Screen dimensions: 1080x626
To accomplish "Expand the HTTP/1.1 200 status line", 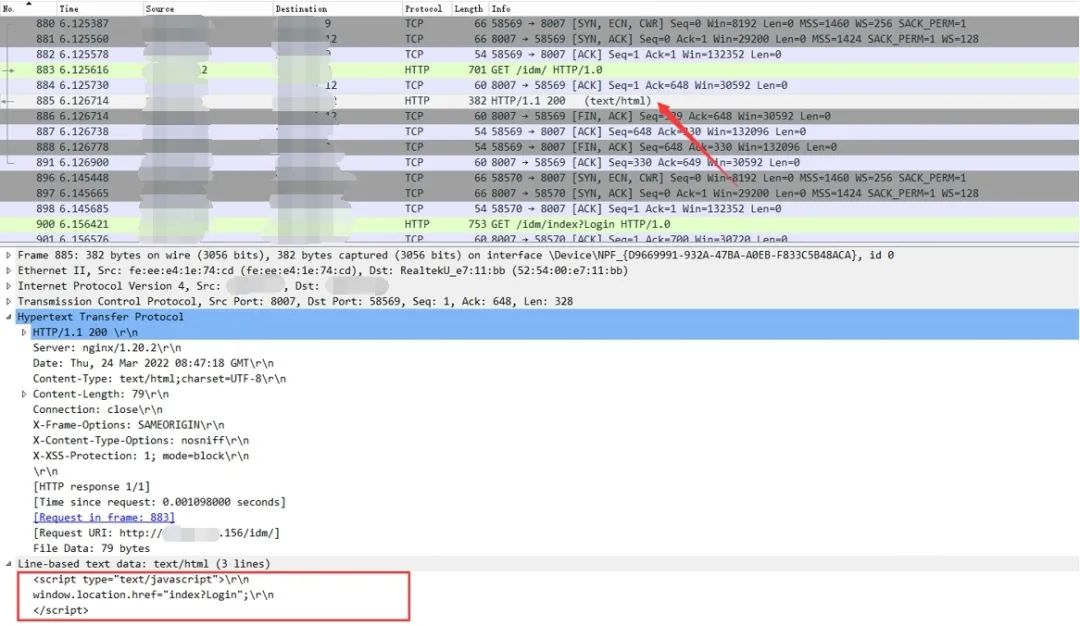I will pos(23,333).
